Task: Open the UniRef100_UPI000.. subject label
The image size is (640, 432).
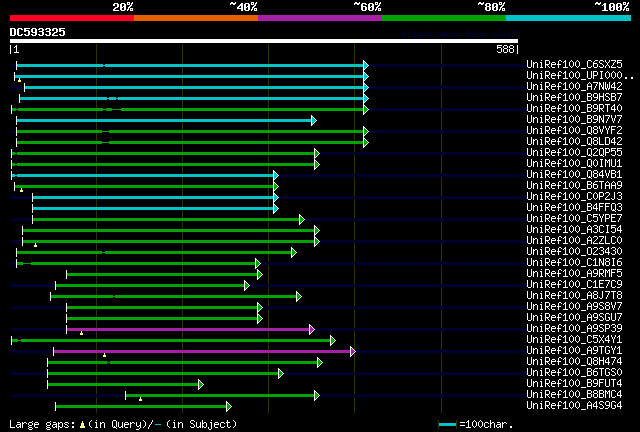Action: click(x=580, y=75)
